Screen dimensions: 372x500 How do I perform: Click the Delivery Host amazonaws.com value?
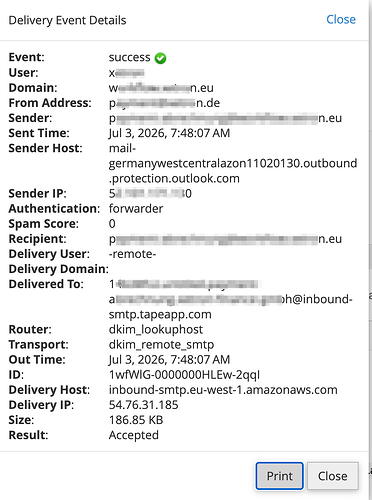point(223,390)
